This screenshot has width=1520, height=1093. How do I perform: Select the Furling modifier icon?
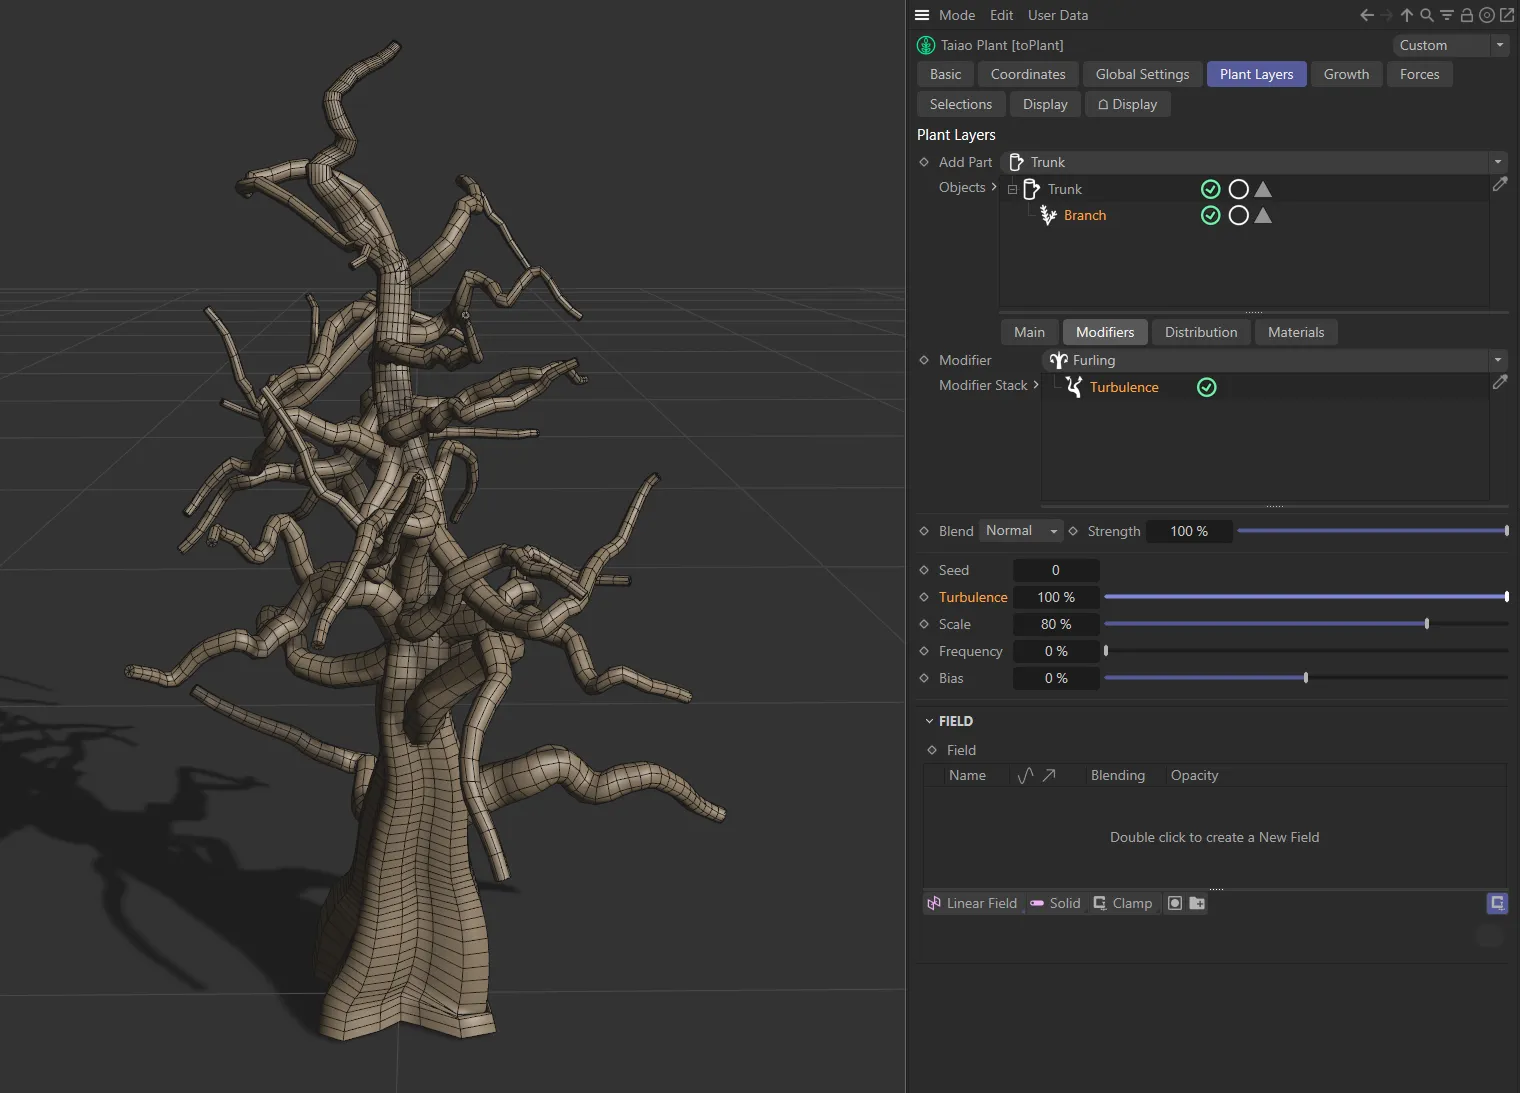pos(1058,360)
